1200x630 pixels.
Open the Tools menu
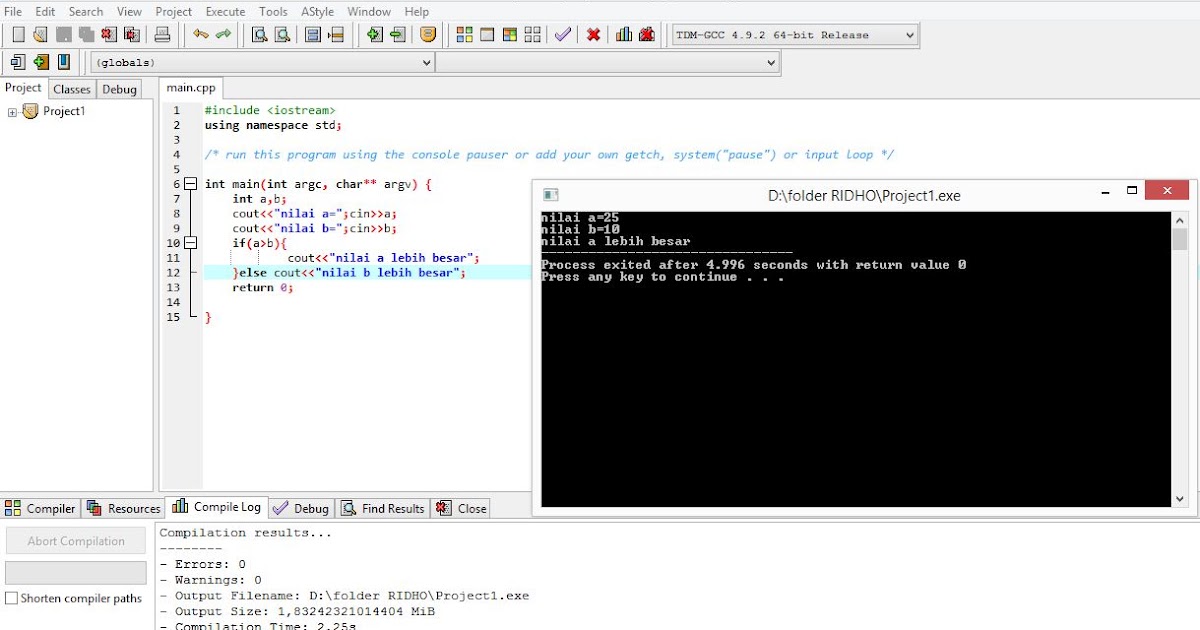(x=273, y=11)
